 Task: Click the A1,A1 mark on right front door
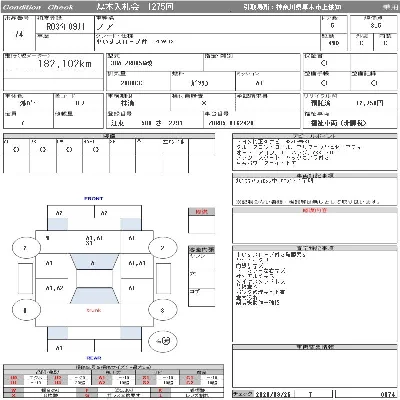(137, 263)
